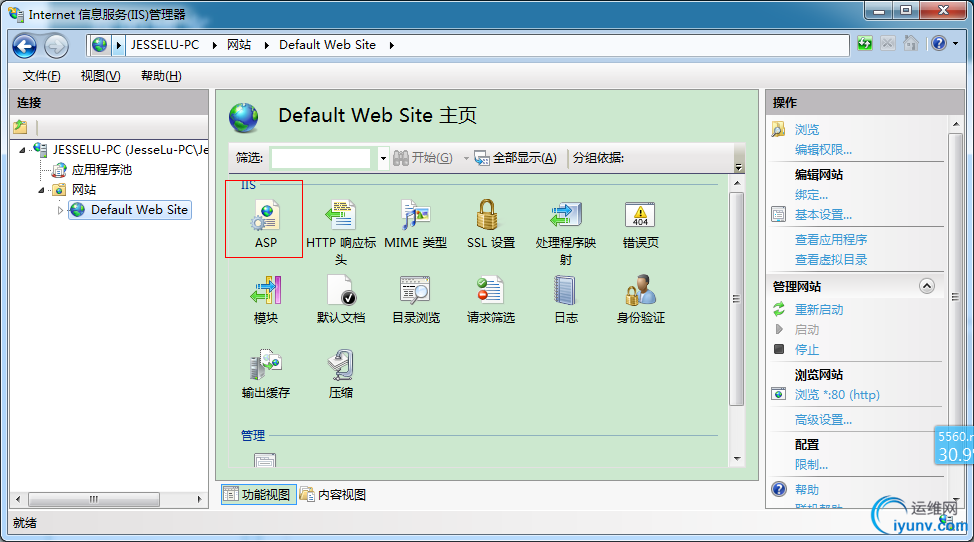Open the 视图(V) menu

(x=101, y=76)
